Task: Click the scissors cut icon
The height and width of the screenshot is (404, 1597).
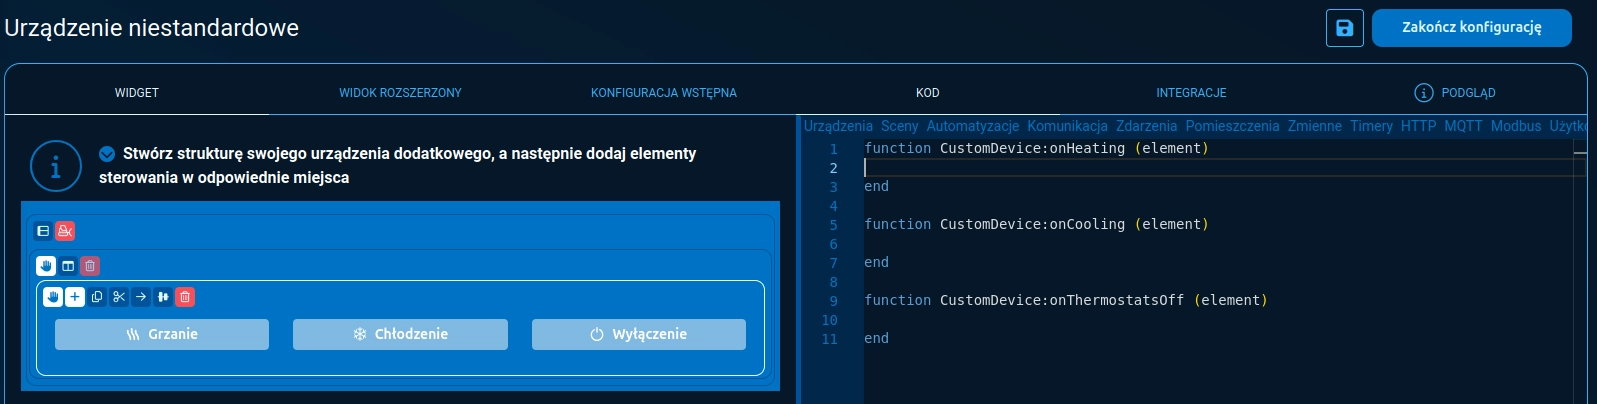Action: tap(119, 297)
